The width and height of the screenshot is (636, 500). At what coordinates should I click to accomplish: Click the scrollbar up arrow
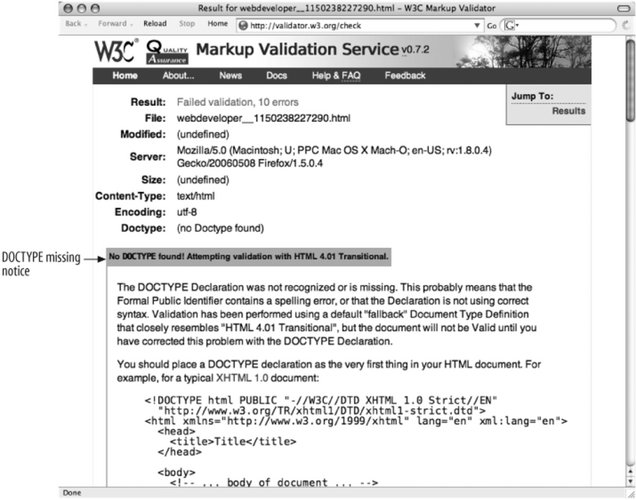pos(630,472)
